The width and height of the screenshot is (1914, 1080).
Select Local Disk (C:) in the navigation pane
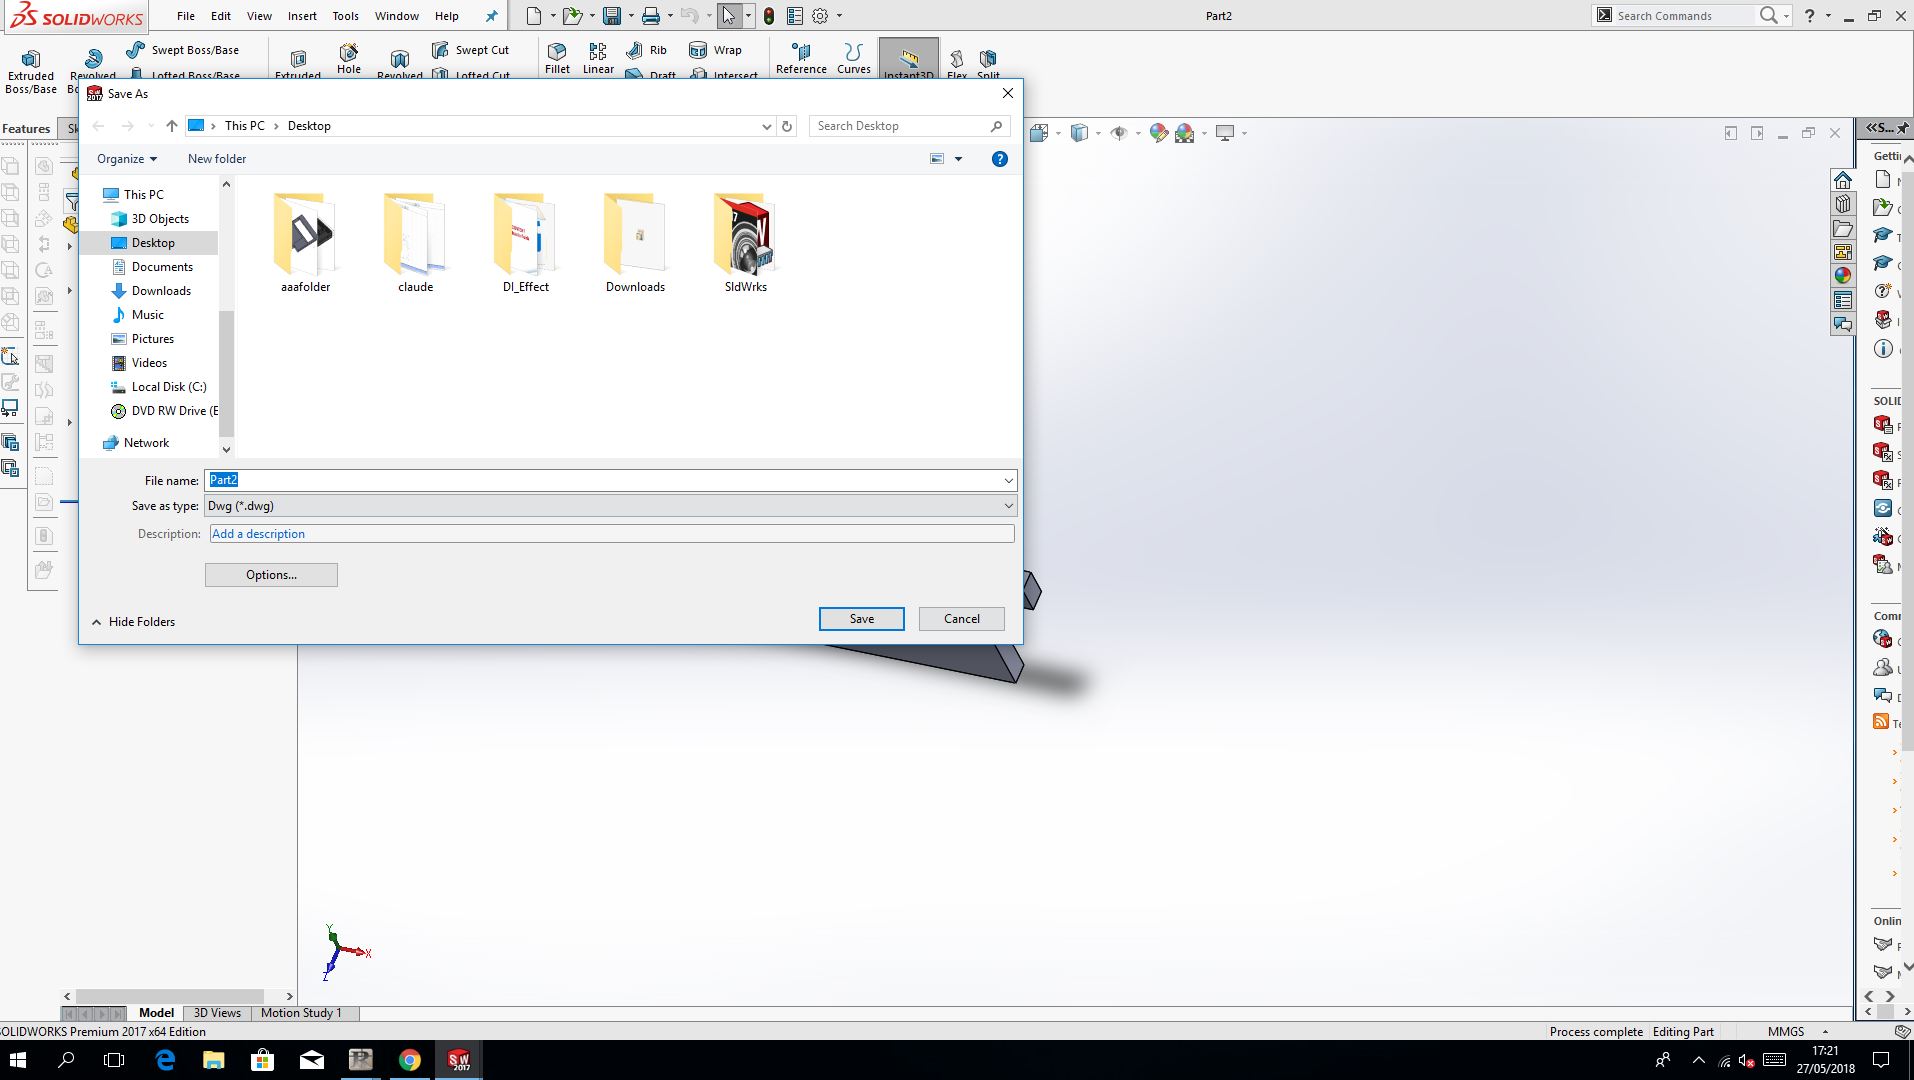(x=169, y=387)
